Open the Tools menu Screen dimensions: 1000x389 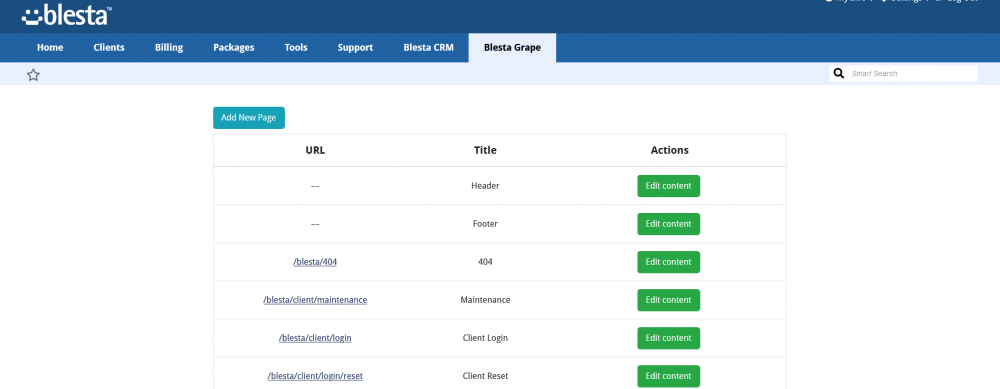(296, 47)
